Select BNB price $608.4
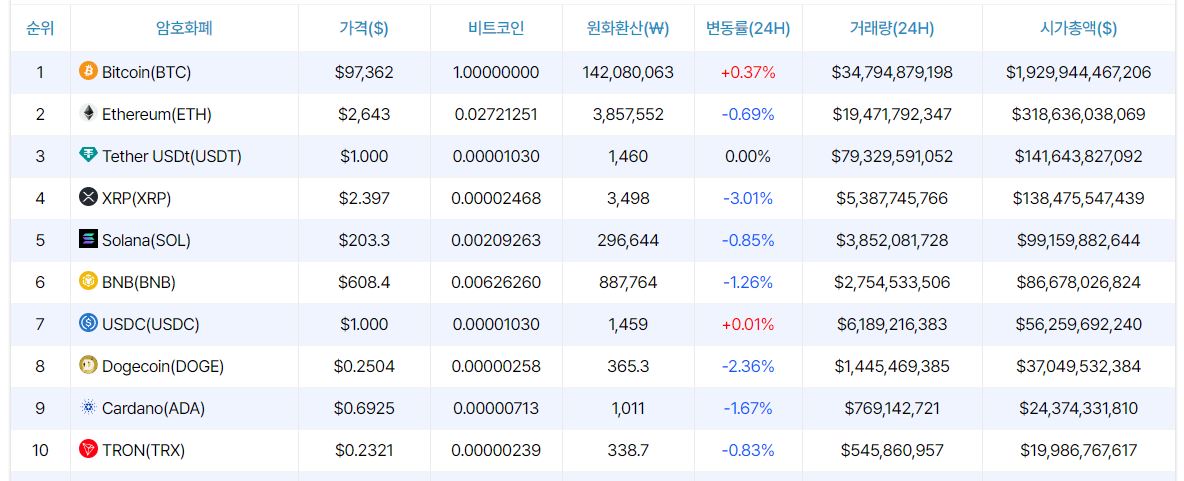 coord(364,282)
